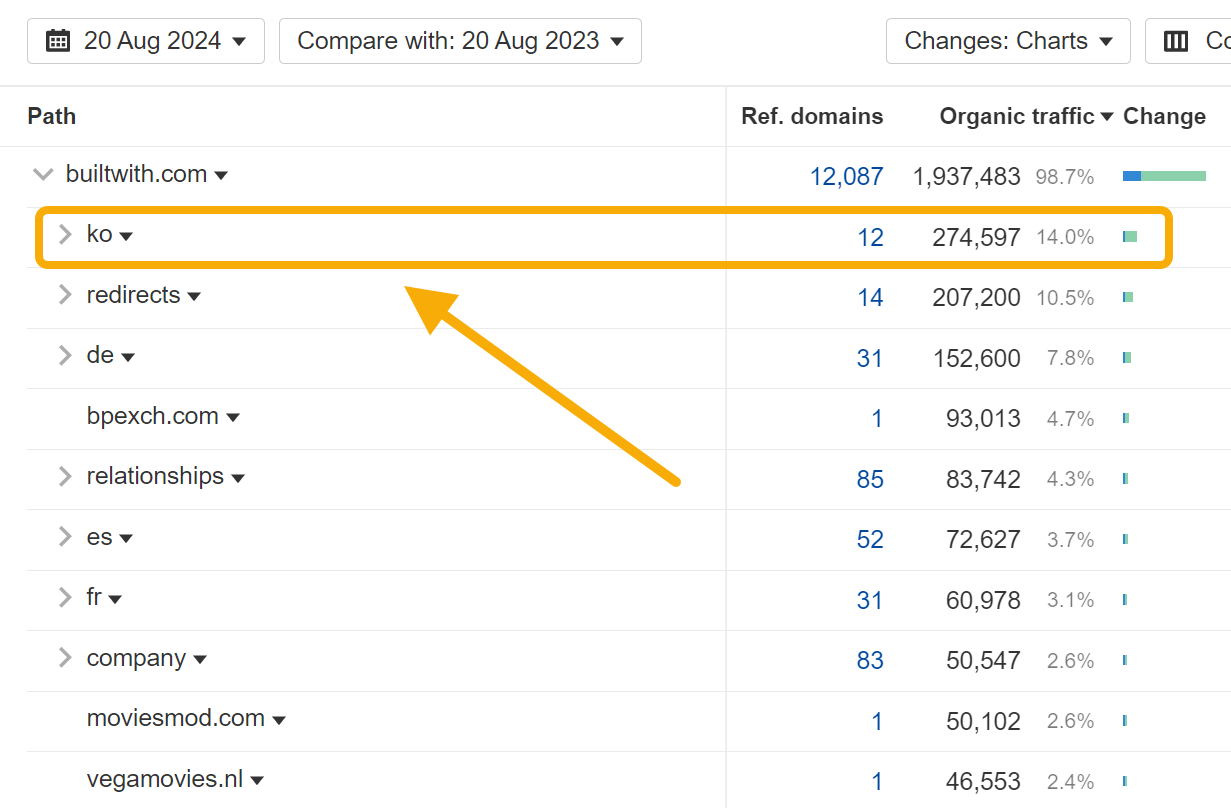Expand the company path row
Image resolution: width=1231 pixels, height=808 pixels.
click(64, 660)
